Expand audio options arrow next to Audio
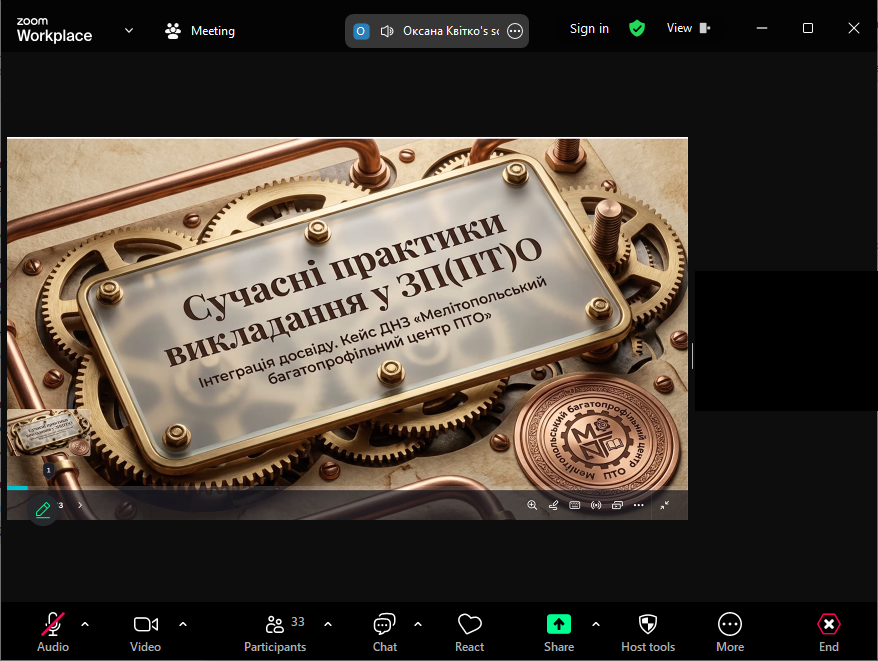 tap(85, 624)
